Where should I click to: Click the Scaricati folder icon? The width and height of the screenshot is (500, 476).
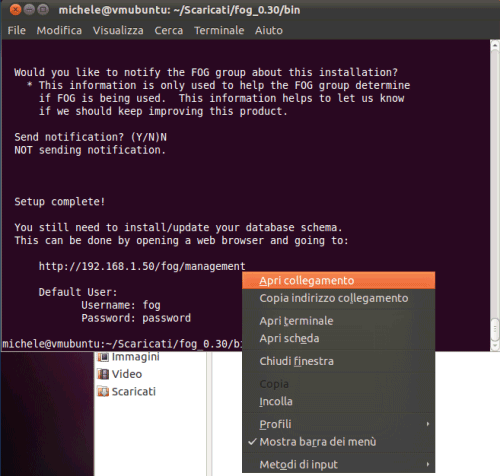coord(103,391)
